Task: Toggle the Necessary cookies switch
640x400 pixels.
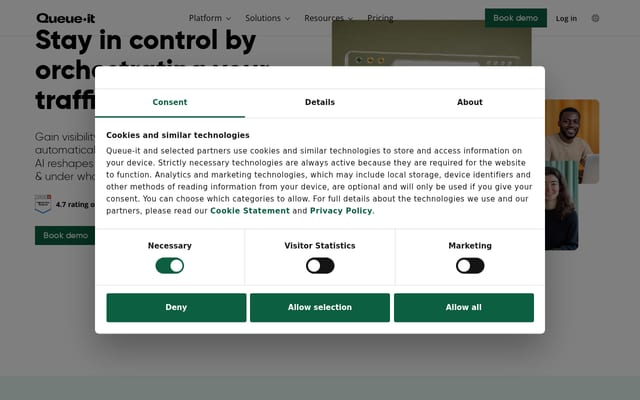Action: pos(170,266)
